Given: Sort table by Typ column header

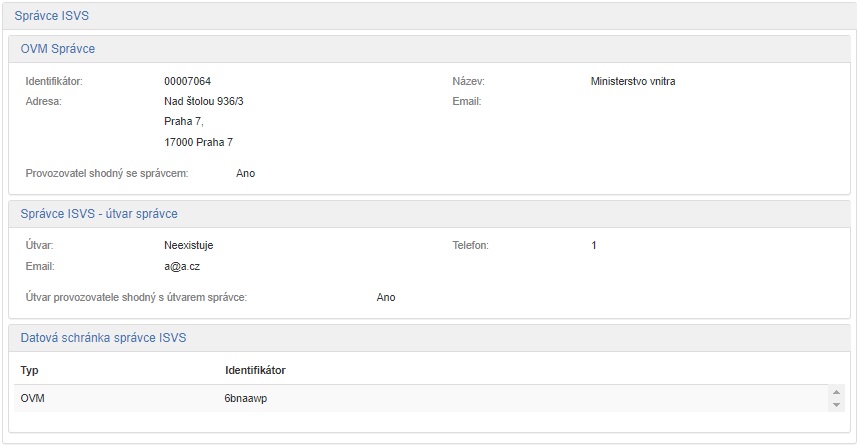Looking at the screenshot, I should tap(30, 370).
